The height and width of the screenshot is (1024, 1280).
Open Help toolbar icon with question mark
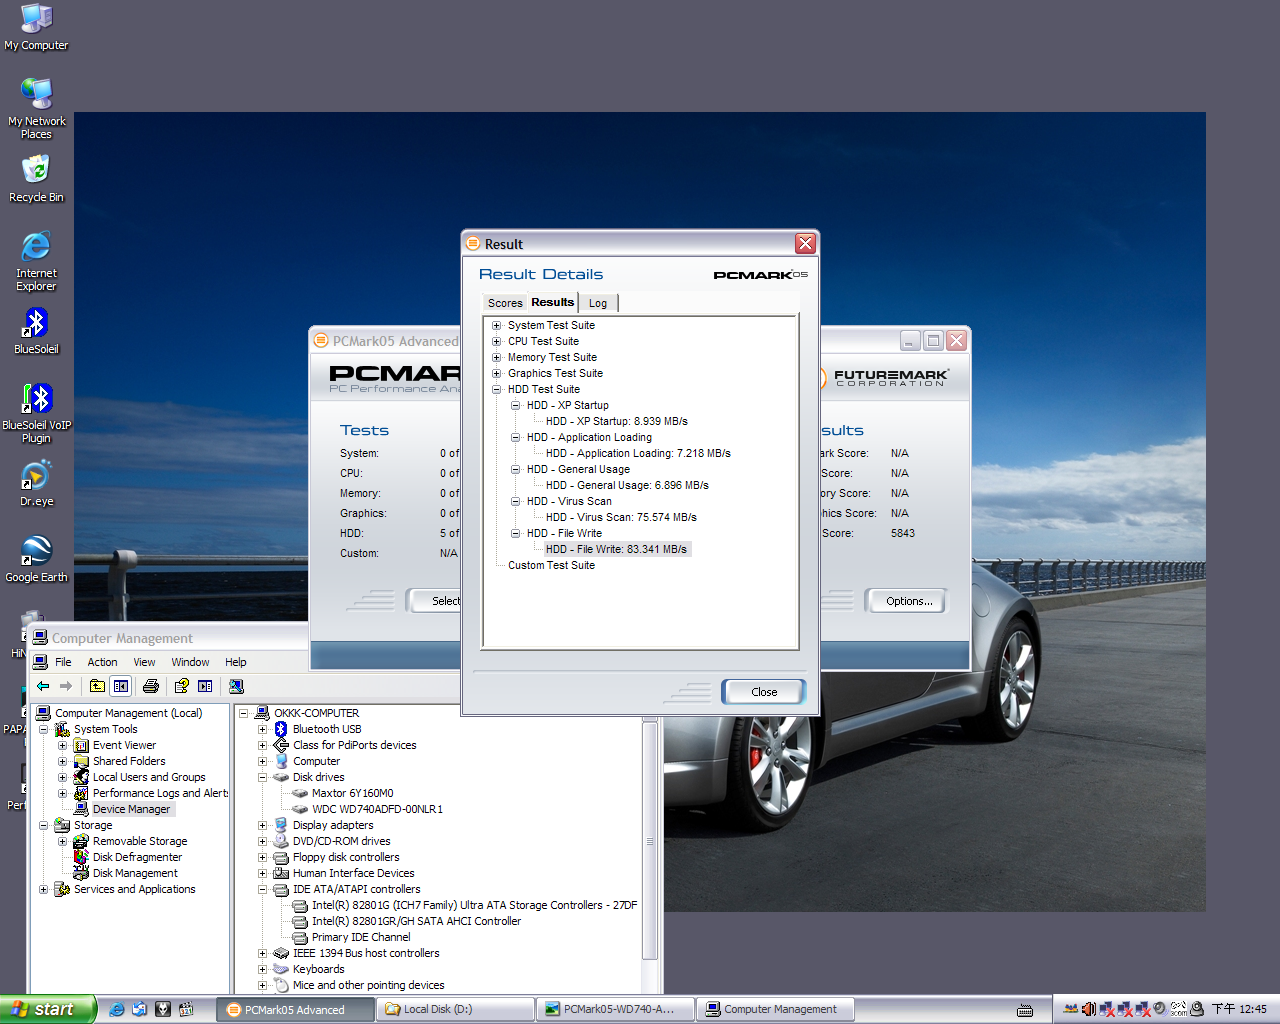pyautogui.click(x=181, y=686)
